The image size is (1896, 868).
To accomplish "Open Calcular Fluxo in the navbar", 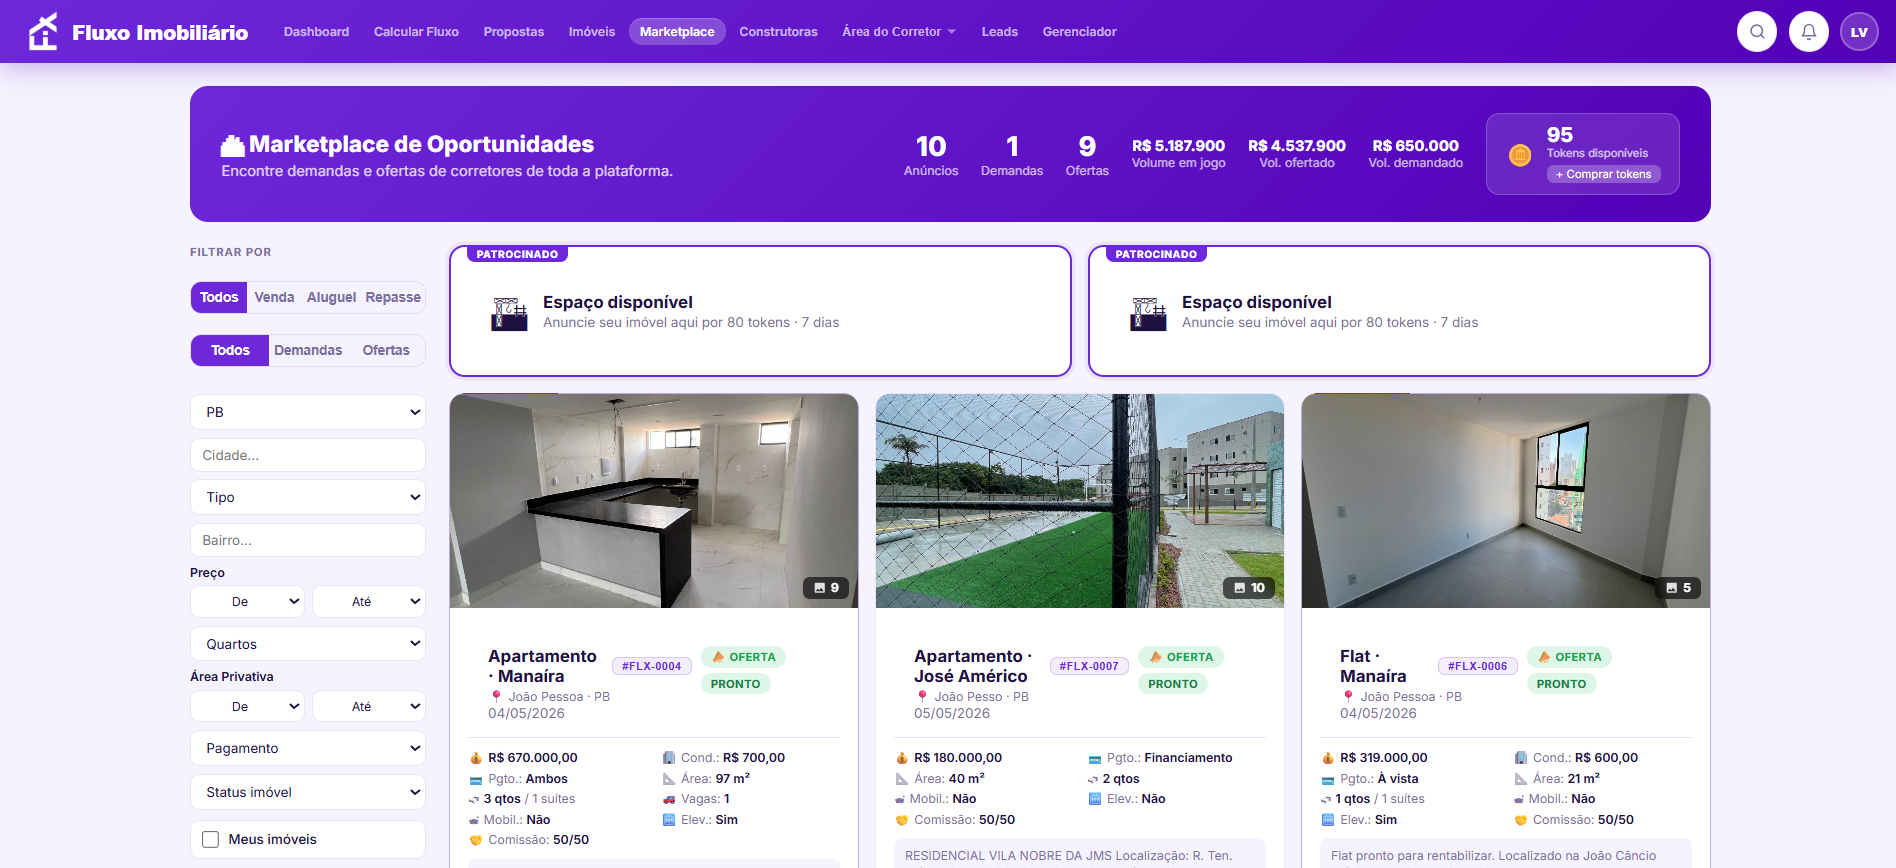I will pos(416,32).
